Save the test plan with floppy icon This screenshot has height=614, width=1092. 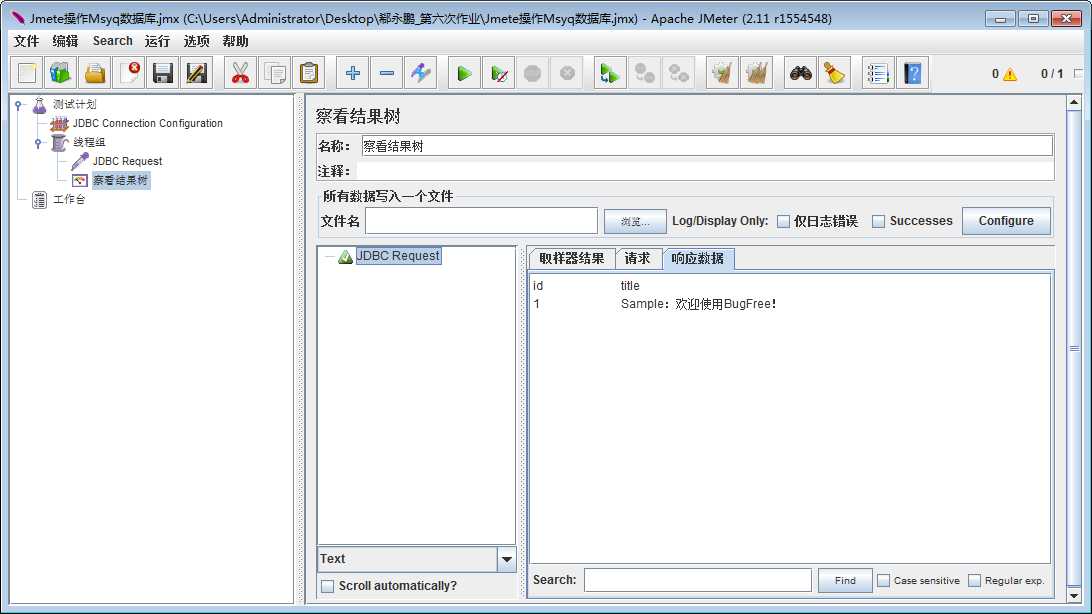tap(163, 73)
